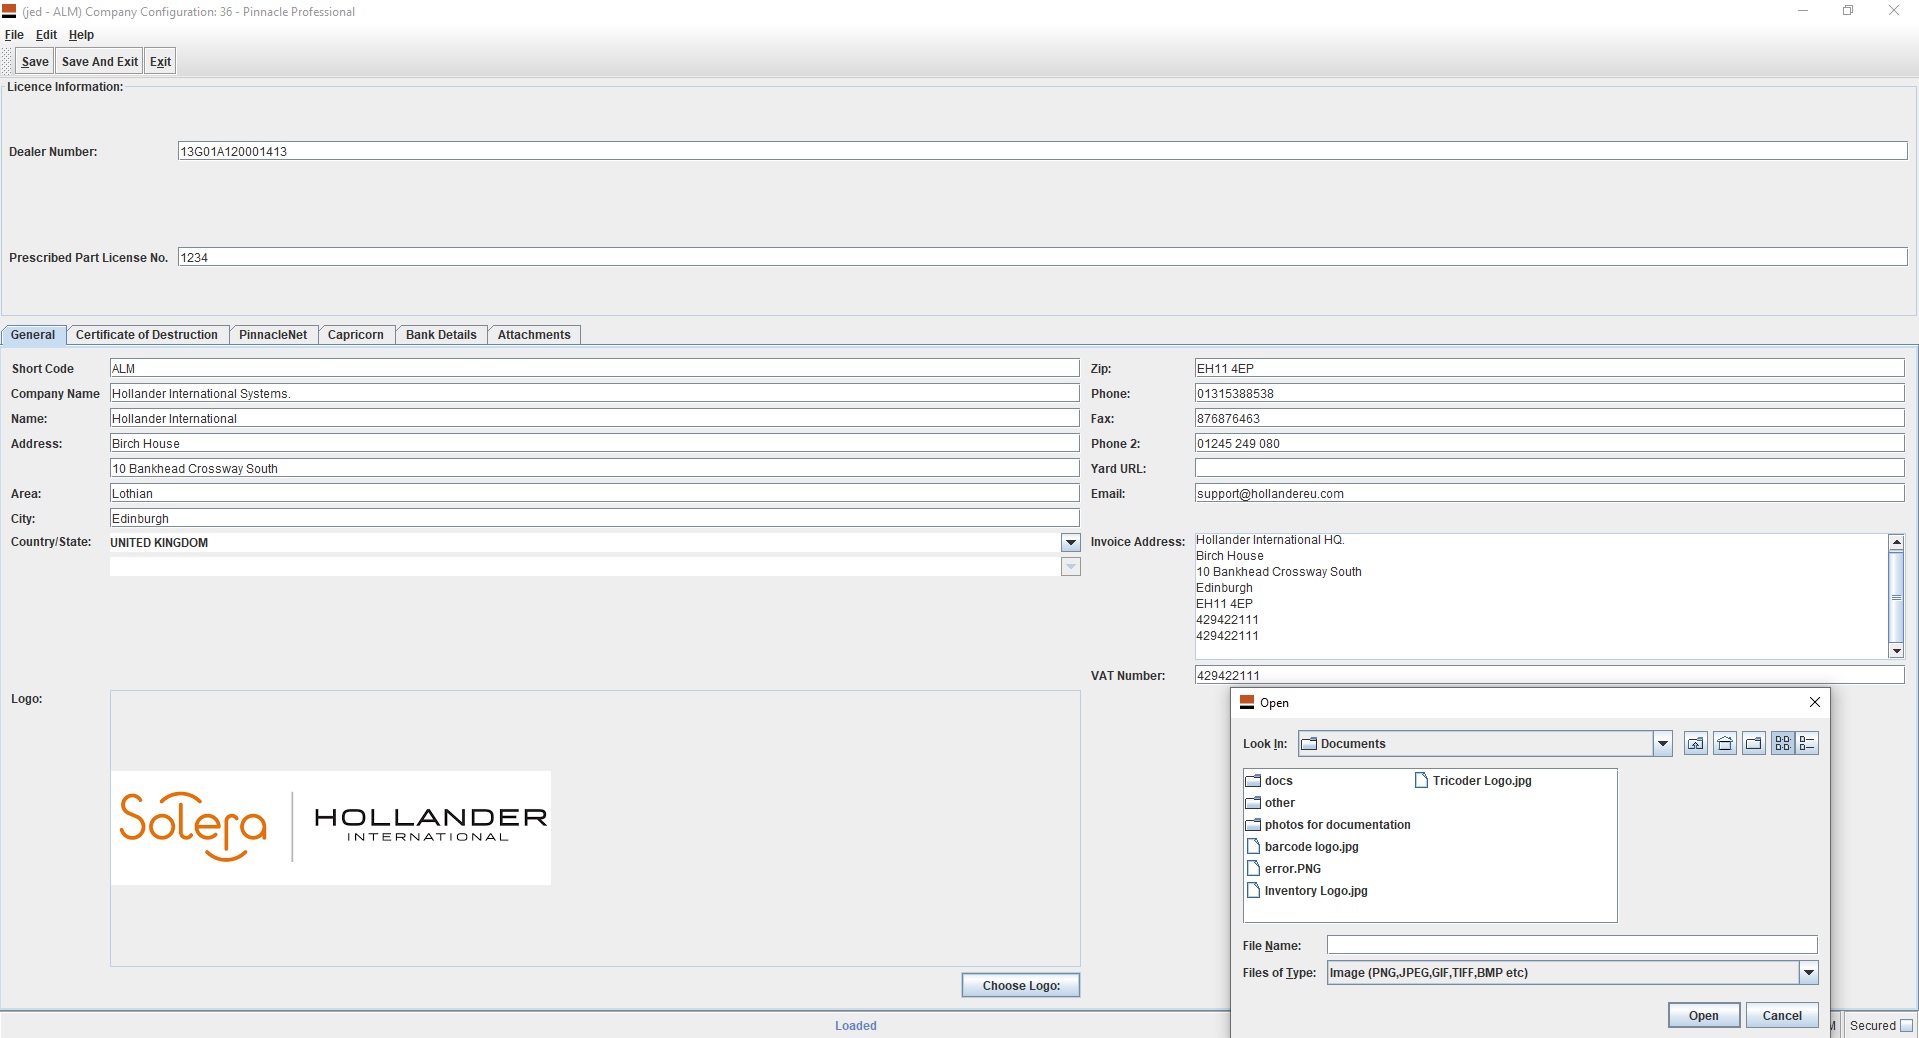
Task: Click the Invoice Address scrollbar thumb
Action: point(1896,596)
